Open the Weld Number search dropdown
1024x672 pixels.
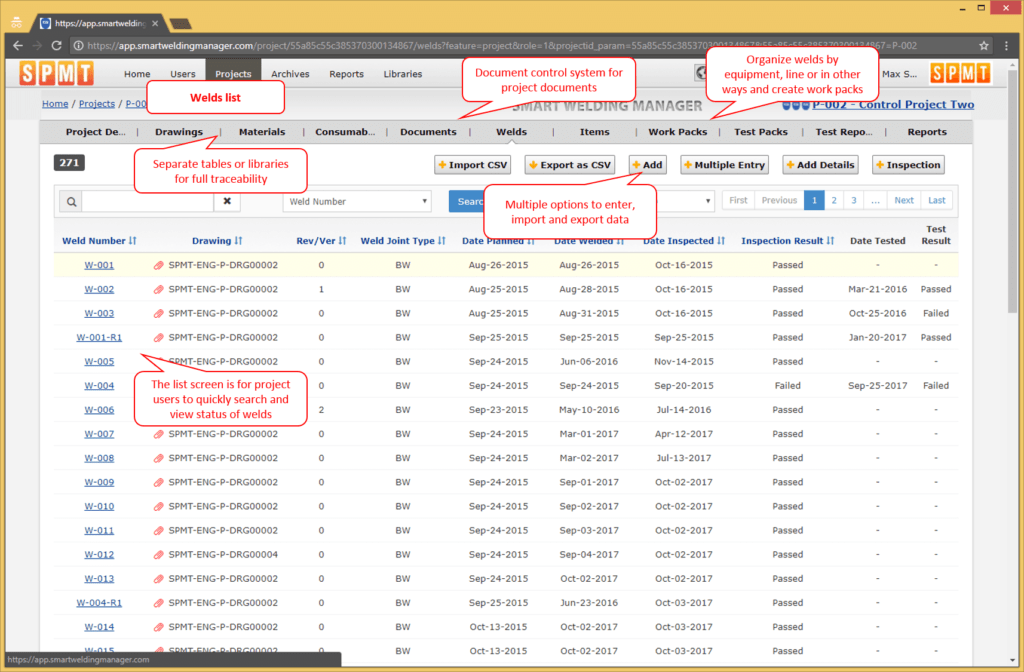coord(357,201)
